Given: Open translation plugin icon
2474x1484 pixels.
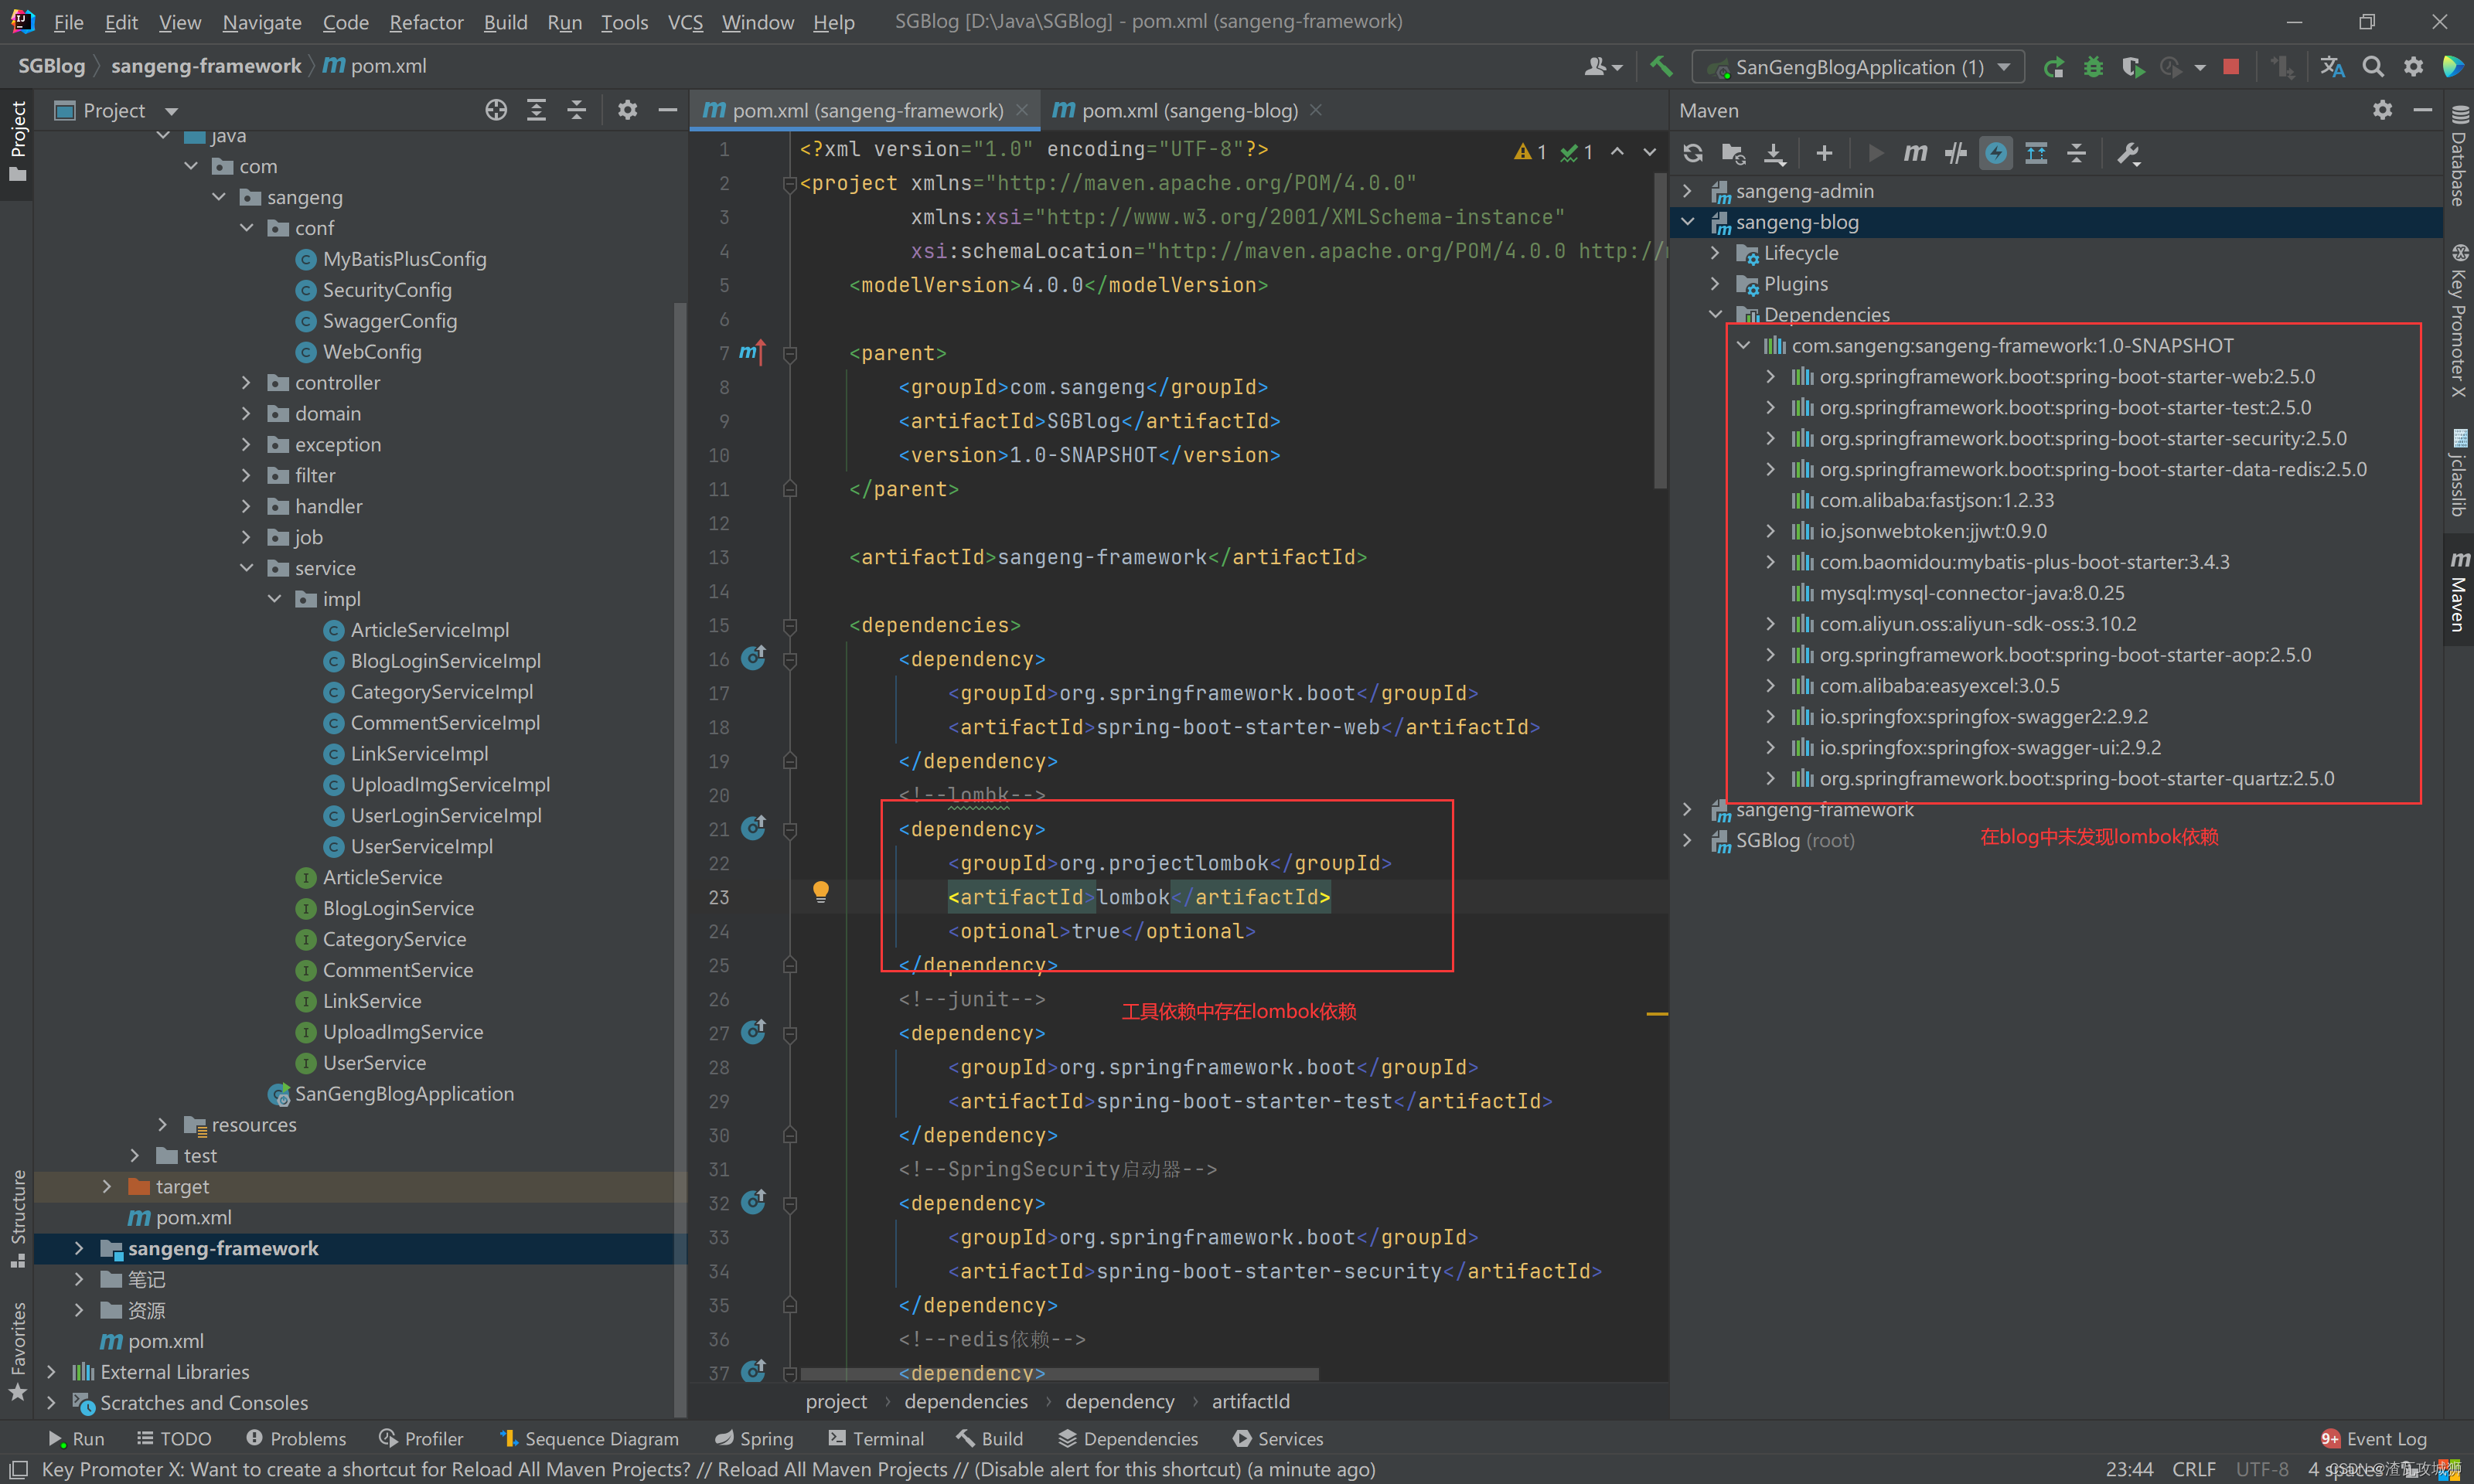Looking at the screenshot, I should [2332, 67].
